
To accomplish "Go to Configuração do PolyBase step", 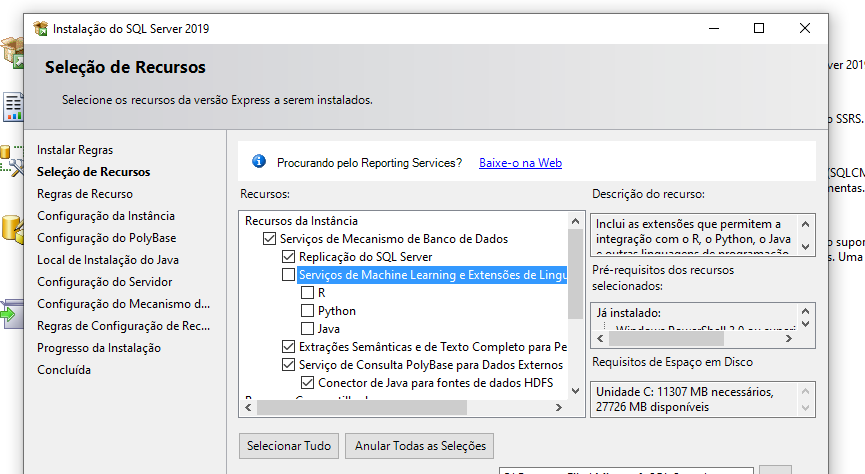I will [x=107, y=238].
